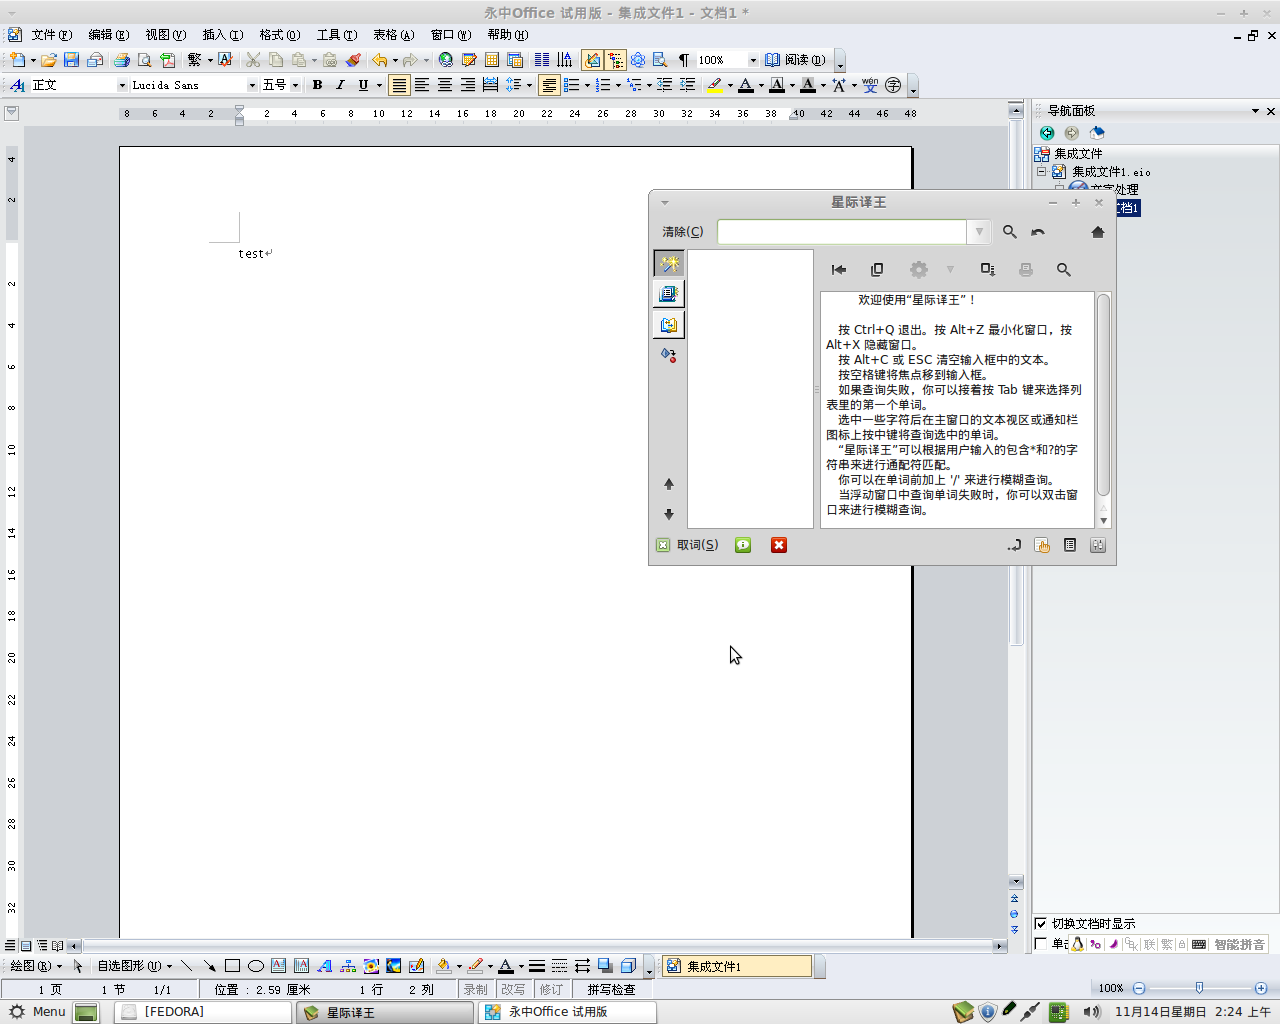Open the 表格(A) menu
This screenshot has height=1024, width=1280.
(394, 35)
